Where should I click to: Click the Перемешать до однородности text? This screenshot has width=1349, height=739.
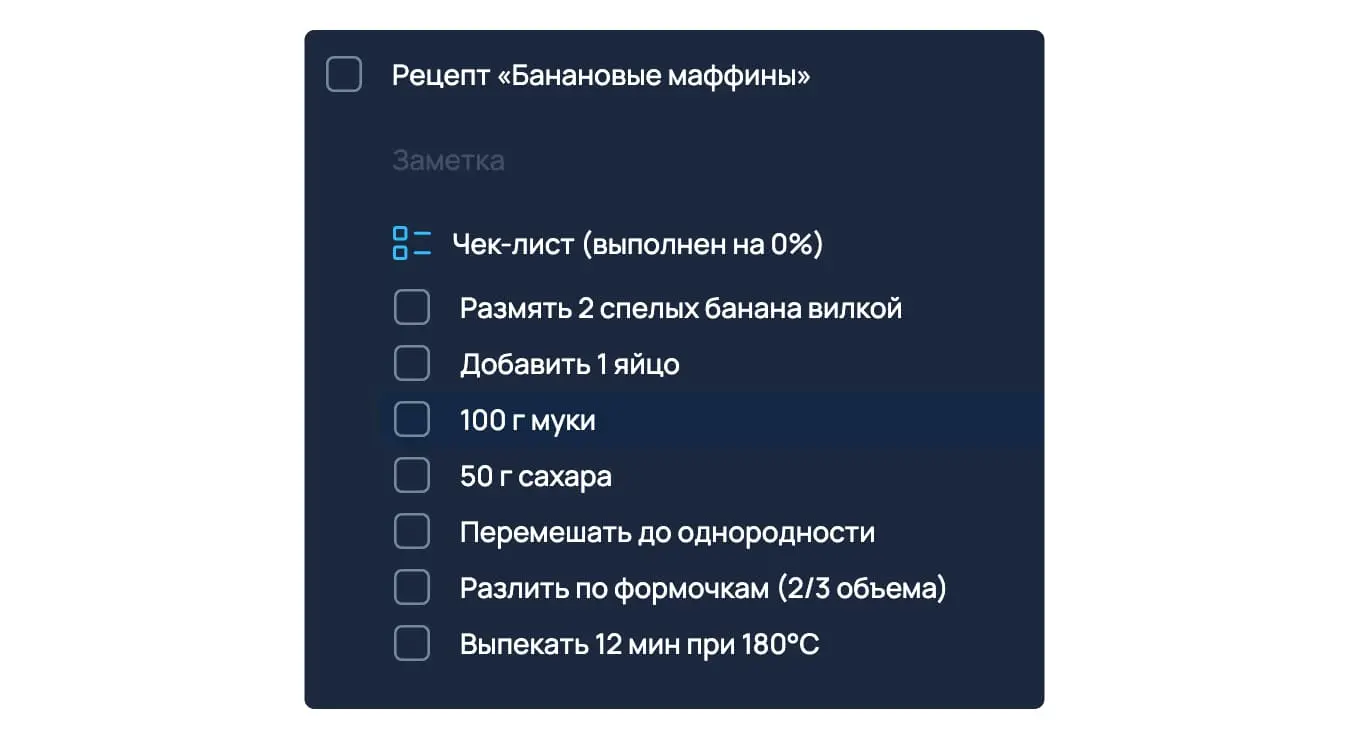tap(667, 532)
